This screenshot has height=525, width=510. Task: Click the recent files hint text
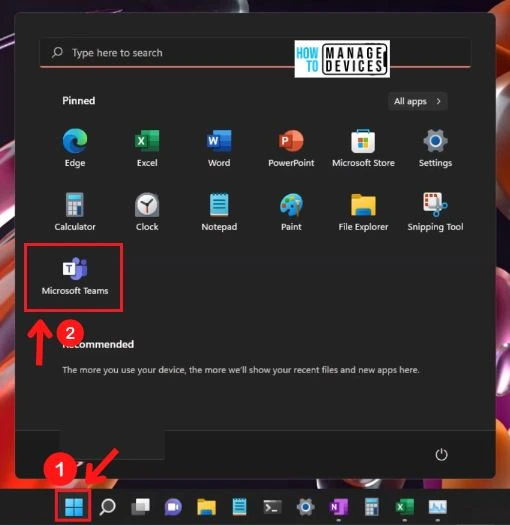[240, 370]
